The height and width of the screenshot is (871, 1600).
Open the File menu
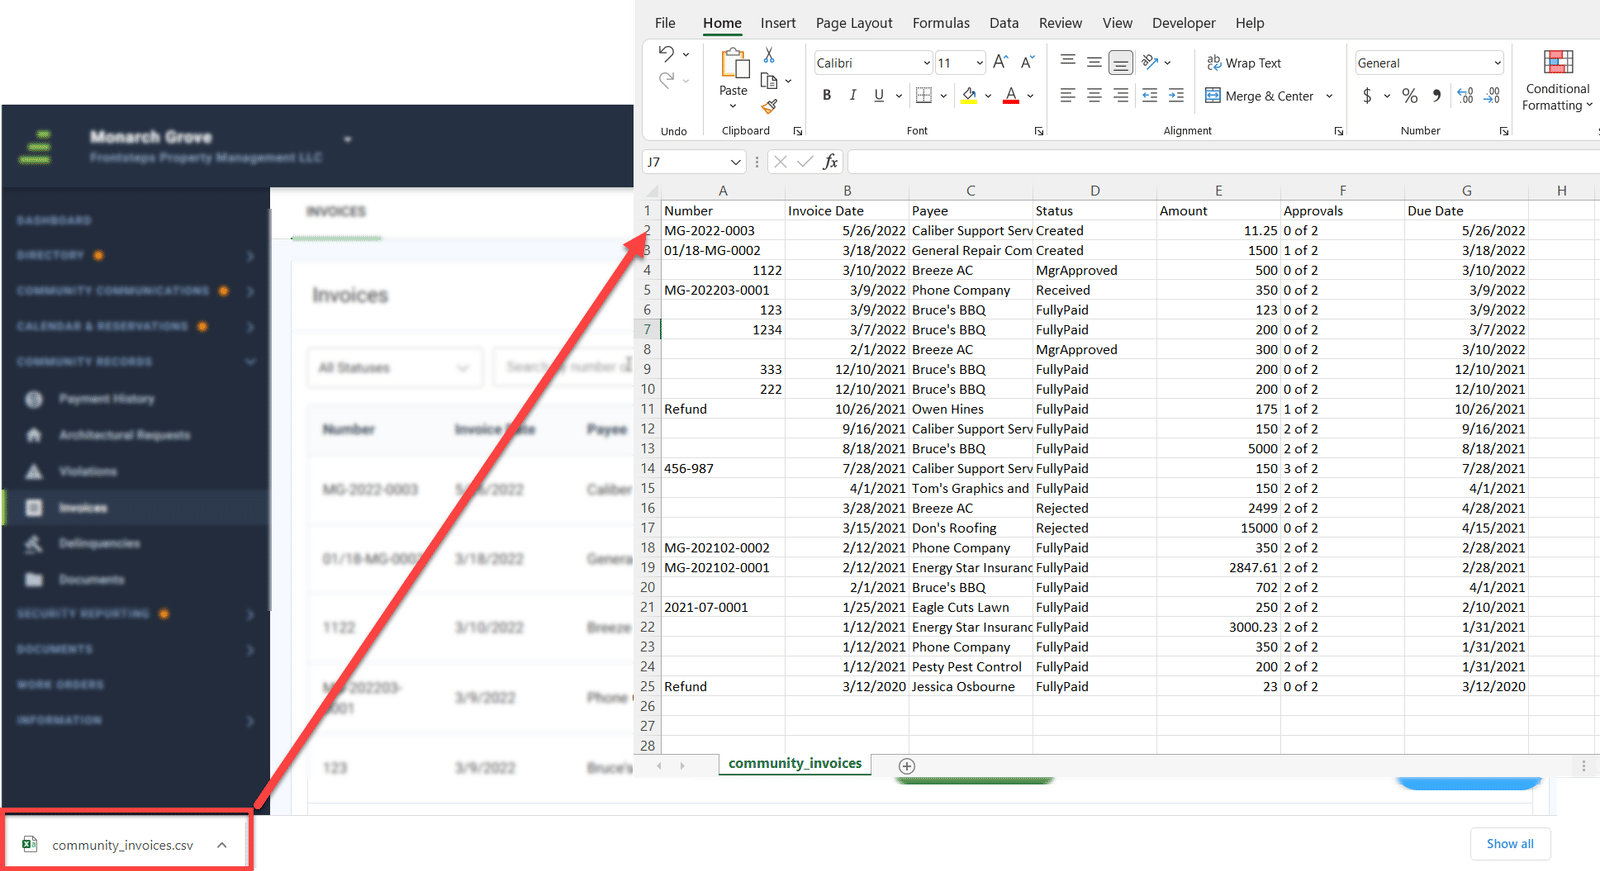665,23
